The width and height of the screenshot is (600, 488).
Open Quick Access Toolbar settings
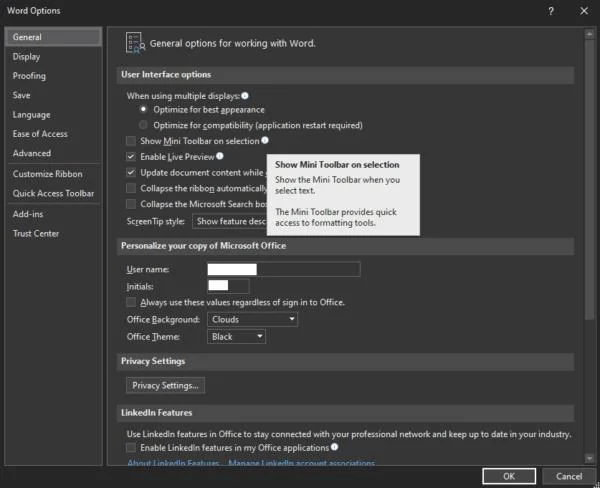(x=53, y=193)
